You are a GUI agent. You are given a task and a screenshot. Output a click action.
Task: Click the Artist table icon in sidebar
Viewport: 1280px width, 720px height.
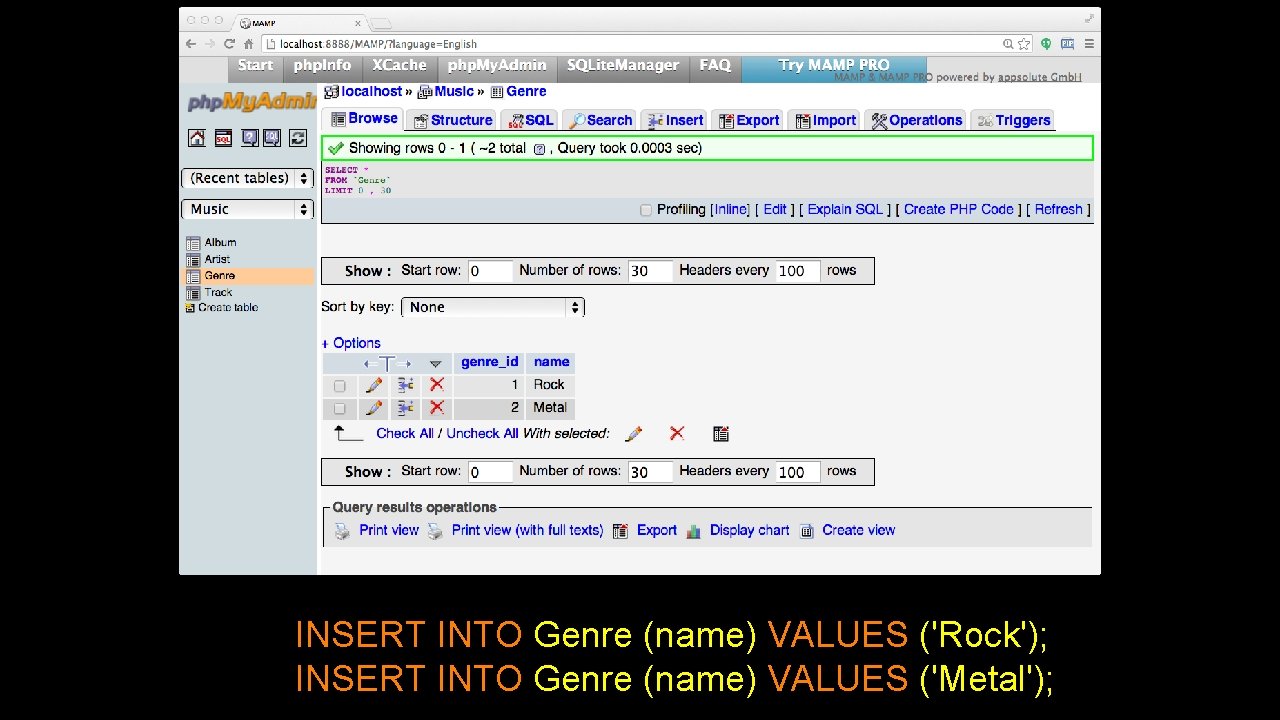point(193,260)
